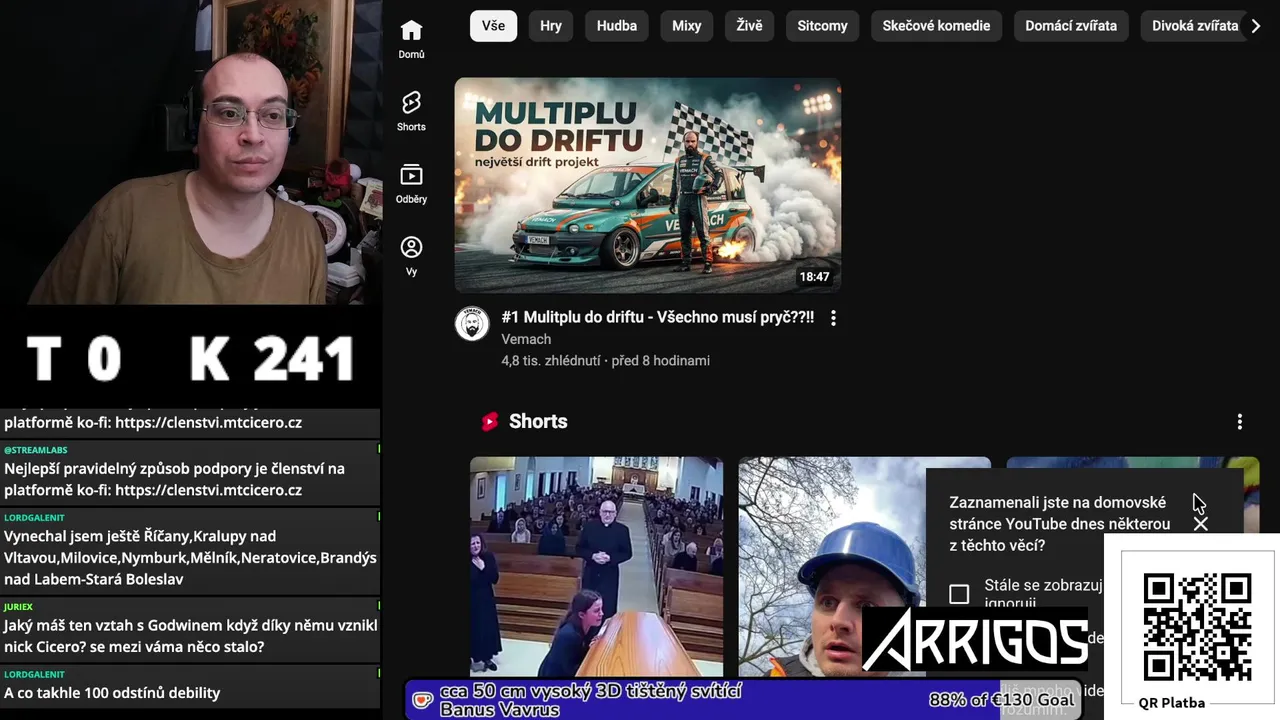
Task: Open the Domů home icon
Action: click(x=411, y=39)
